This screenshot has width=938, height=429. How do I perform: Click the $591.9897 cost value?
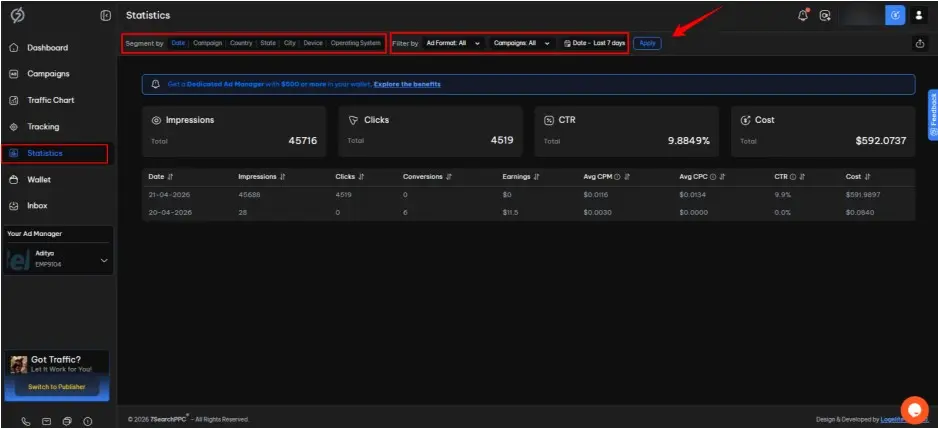(x=863, y=195)
